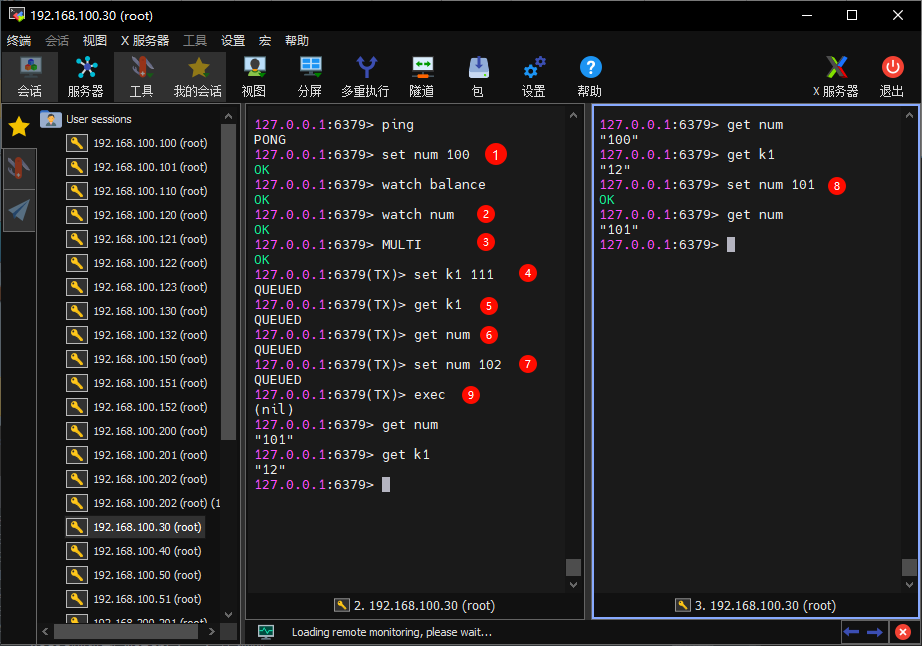Select session 192.168.100.40 (root)
922x646 pixels.
click(x=134, y=551)
